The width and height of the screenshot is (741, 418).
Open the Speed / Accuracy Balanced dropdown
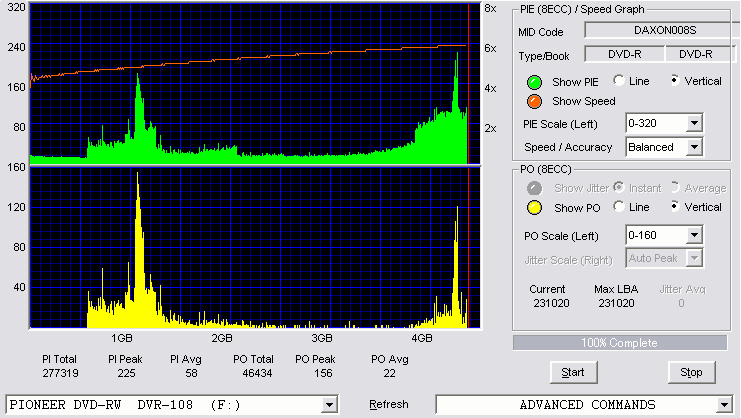[694, 147]
